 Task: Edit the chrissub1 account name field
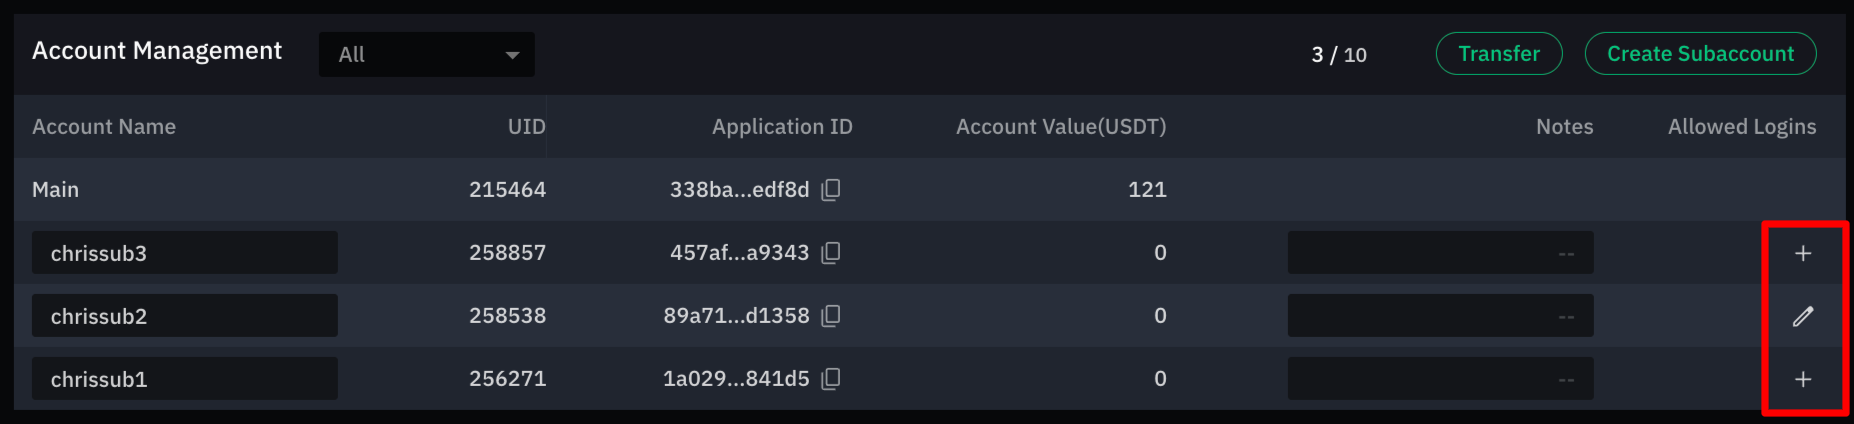pyautogui.click(x=185, y=379)
